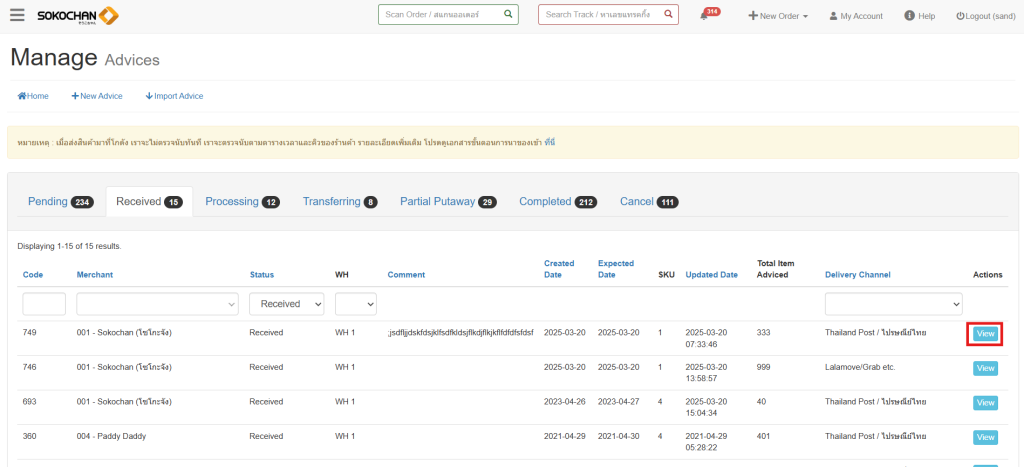
Task: Click total item value 999
Action: click(x=763, y=367)
